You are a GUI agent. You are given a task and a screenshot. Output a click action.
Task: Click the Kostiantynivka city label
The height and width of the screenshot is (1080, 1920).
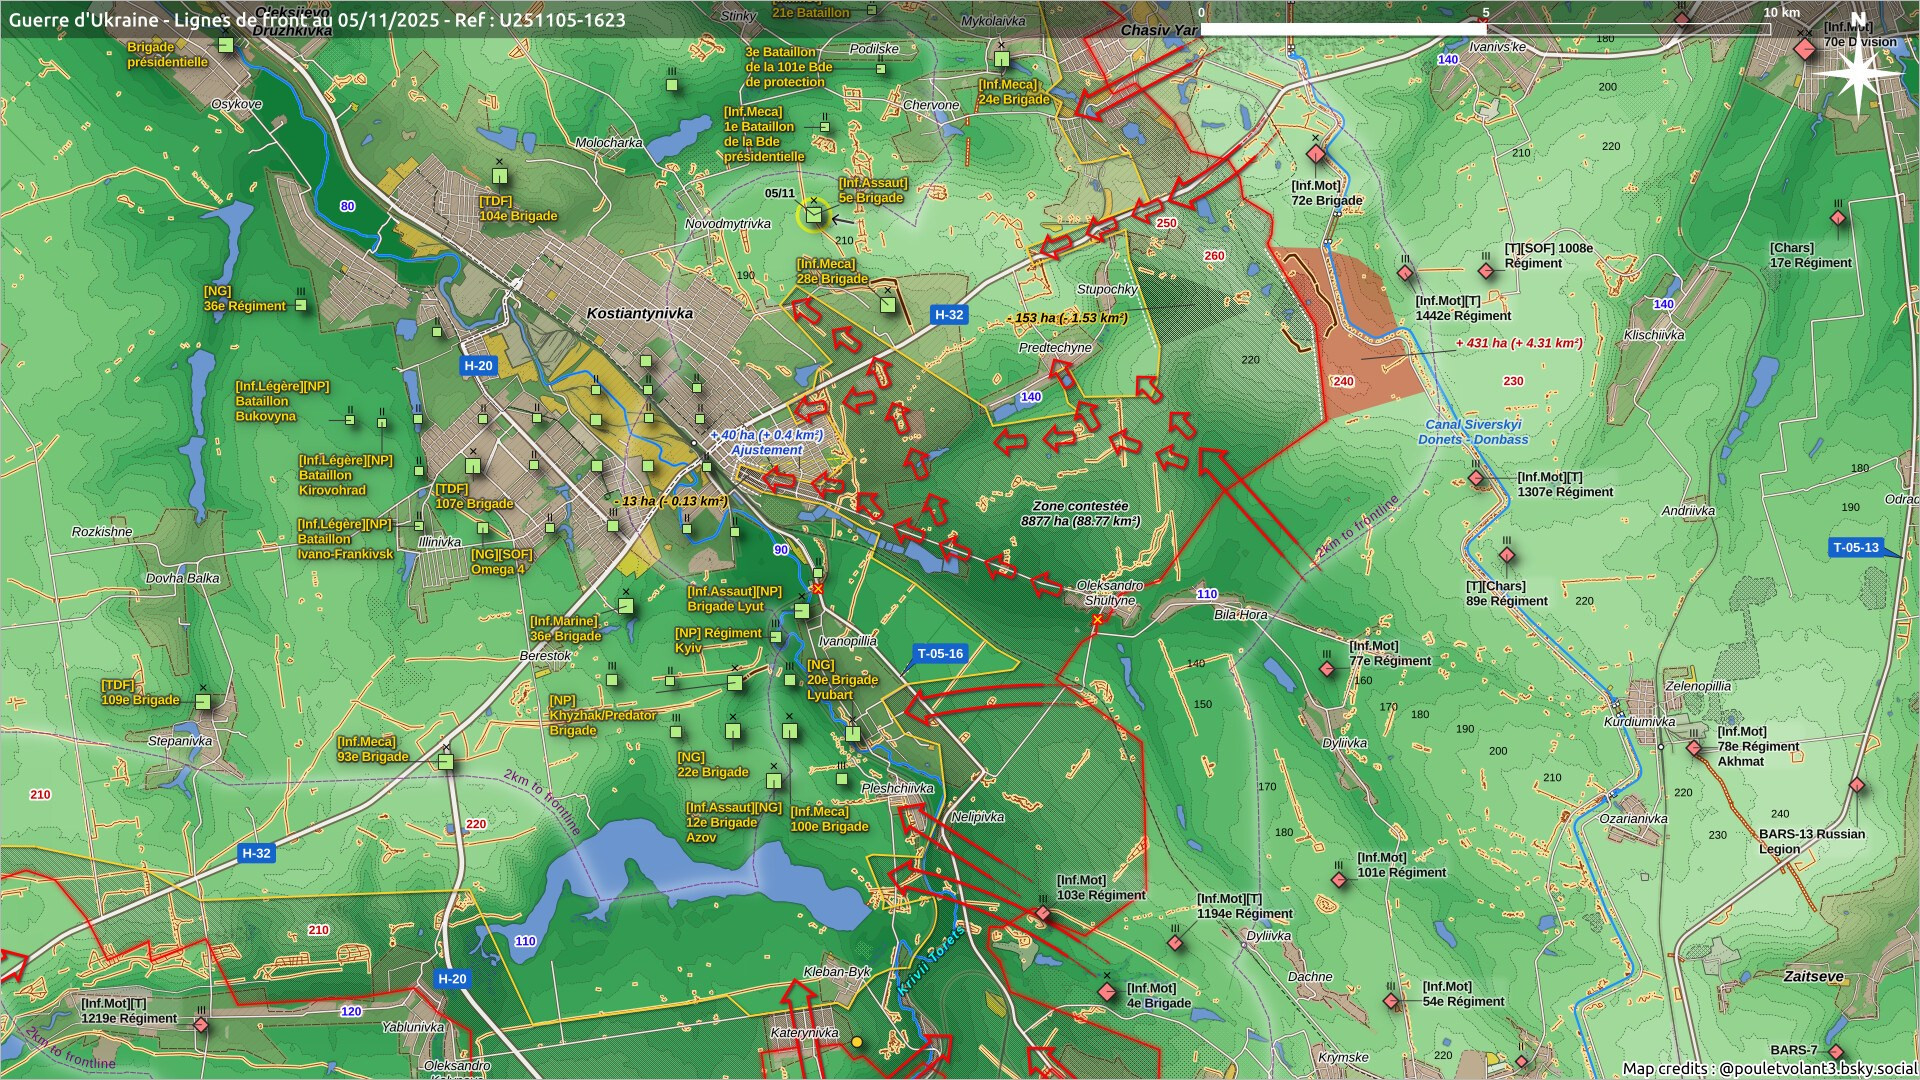click(x=639, y=313)
